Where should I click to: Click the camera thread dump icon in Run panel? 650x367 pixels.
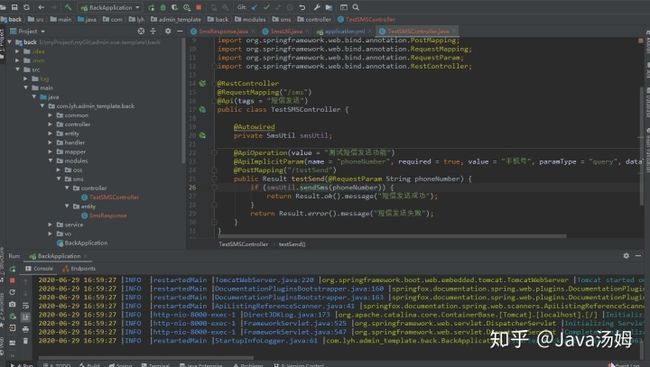(x=12, y=304)
